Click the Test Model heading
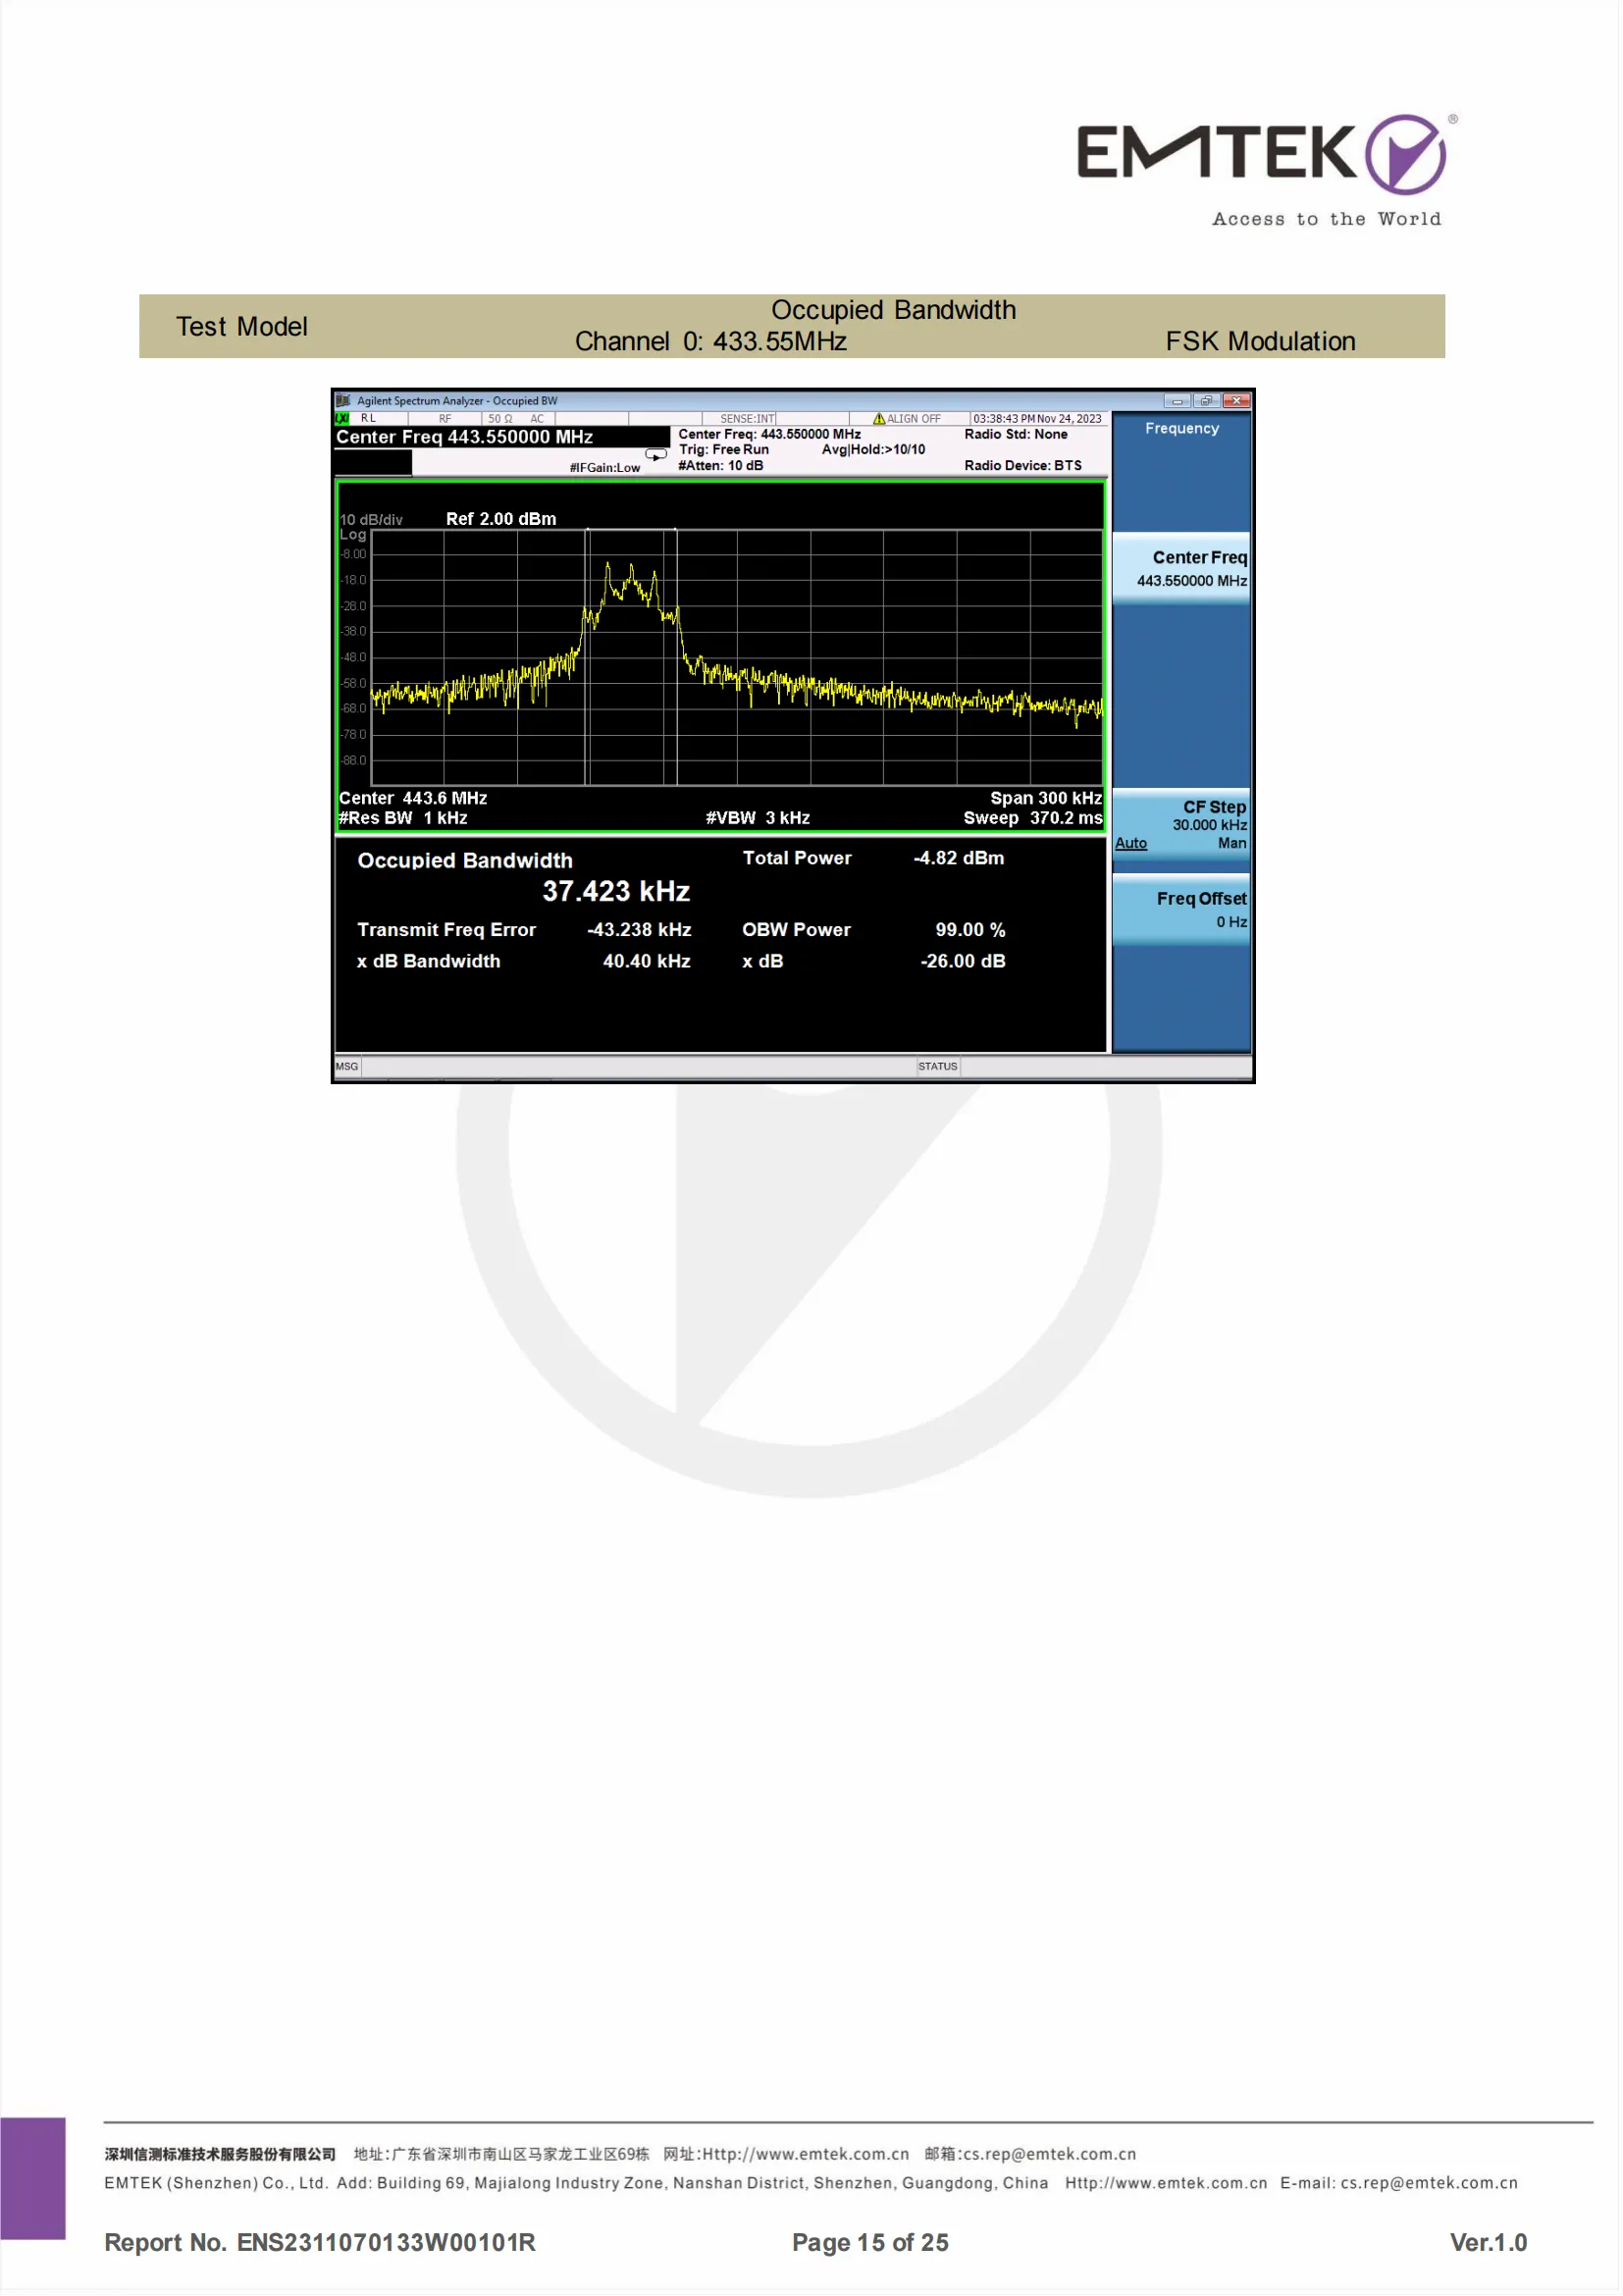The height and width of the screenshot is (2296, 1623). click(x=242, y=327)
